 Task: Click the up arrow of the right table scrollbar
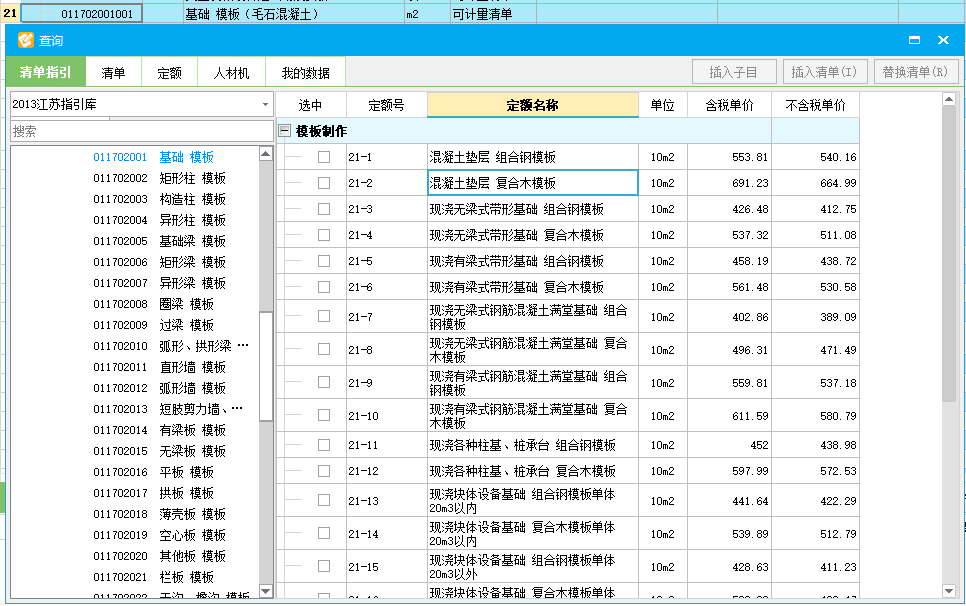click(949, 99)
